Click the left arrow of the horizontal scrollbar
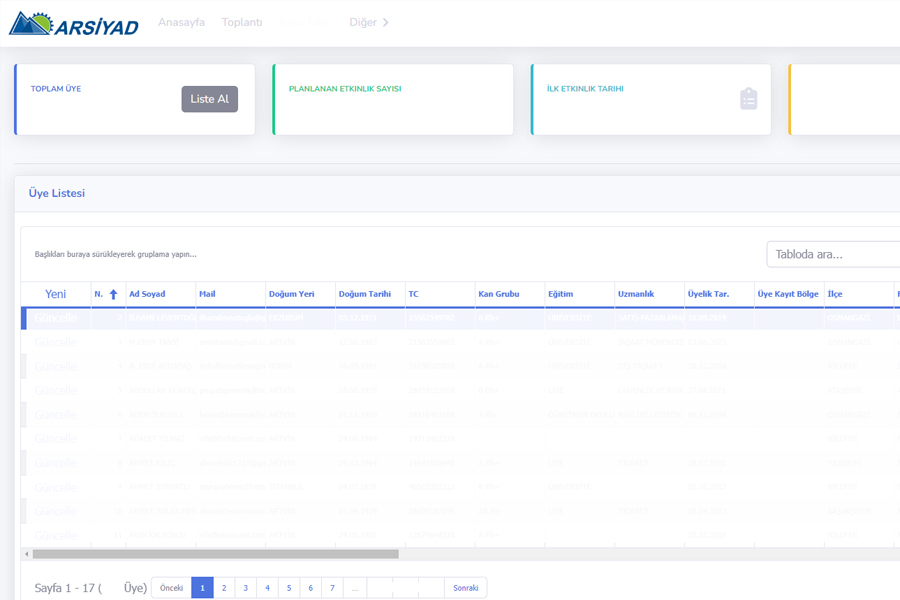 tap(26, 554)
